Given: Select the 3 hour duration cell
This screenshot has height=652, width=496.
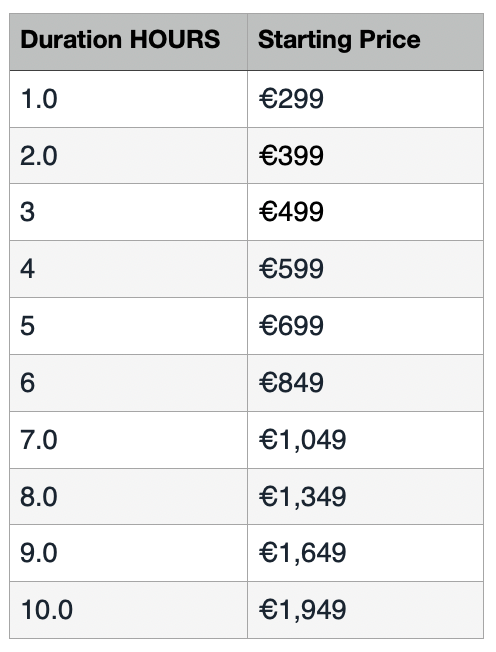Looking at the screenshot, I should [x=128, y=212].
